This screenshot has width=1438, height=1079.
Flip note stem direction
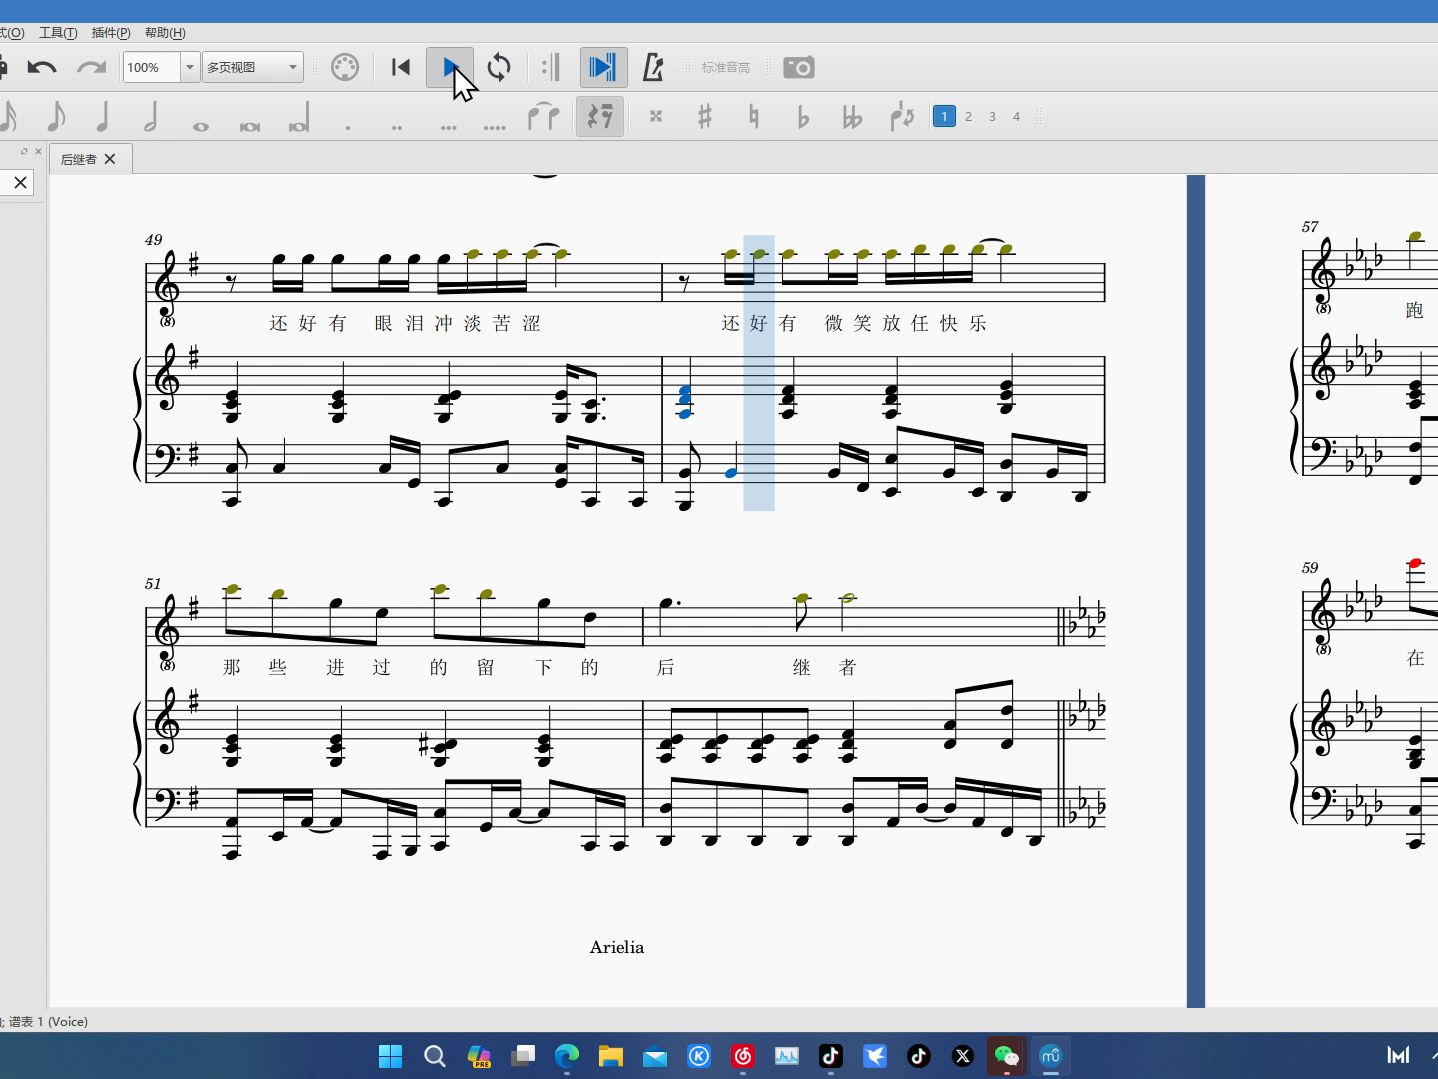(902, 117)
